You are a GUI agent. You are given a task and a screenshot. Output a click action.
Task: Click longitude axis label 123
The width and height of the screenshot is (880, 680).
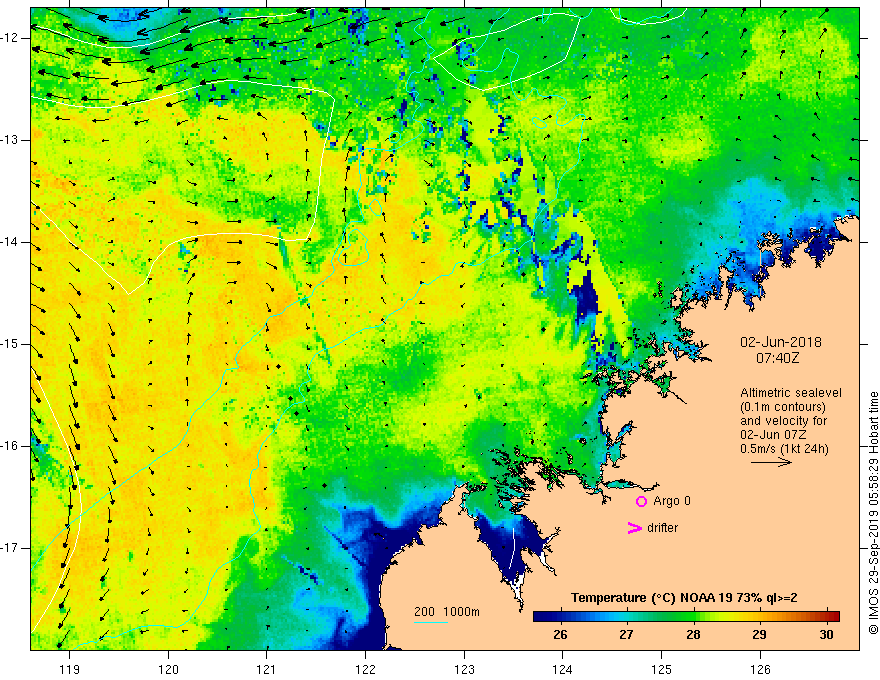464,669
